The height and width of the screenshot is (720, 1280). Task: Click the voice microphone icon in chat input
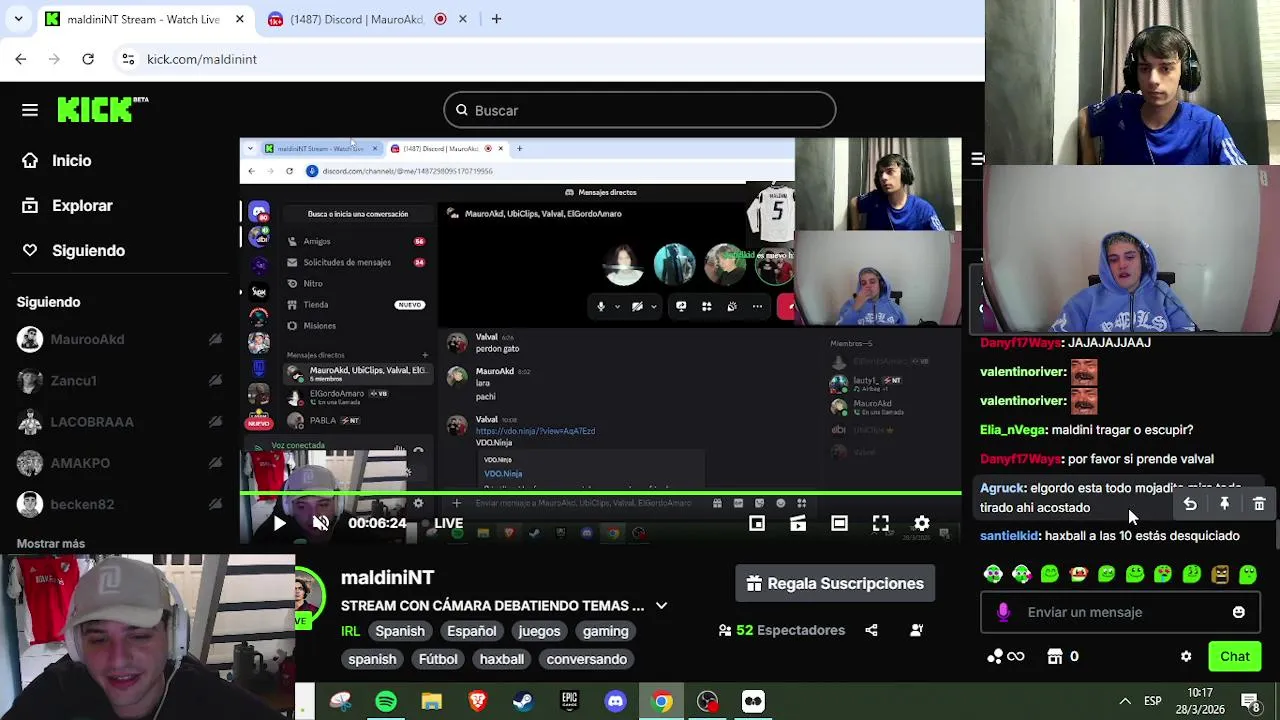point(1003,612)
